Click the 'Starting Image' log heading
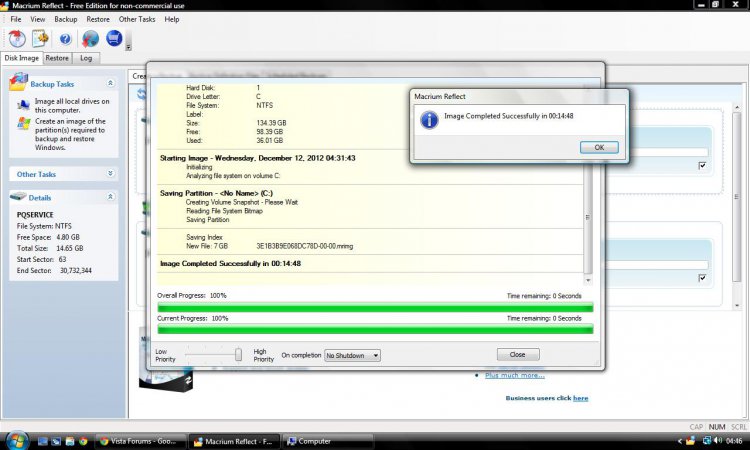 [257, 158]
